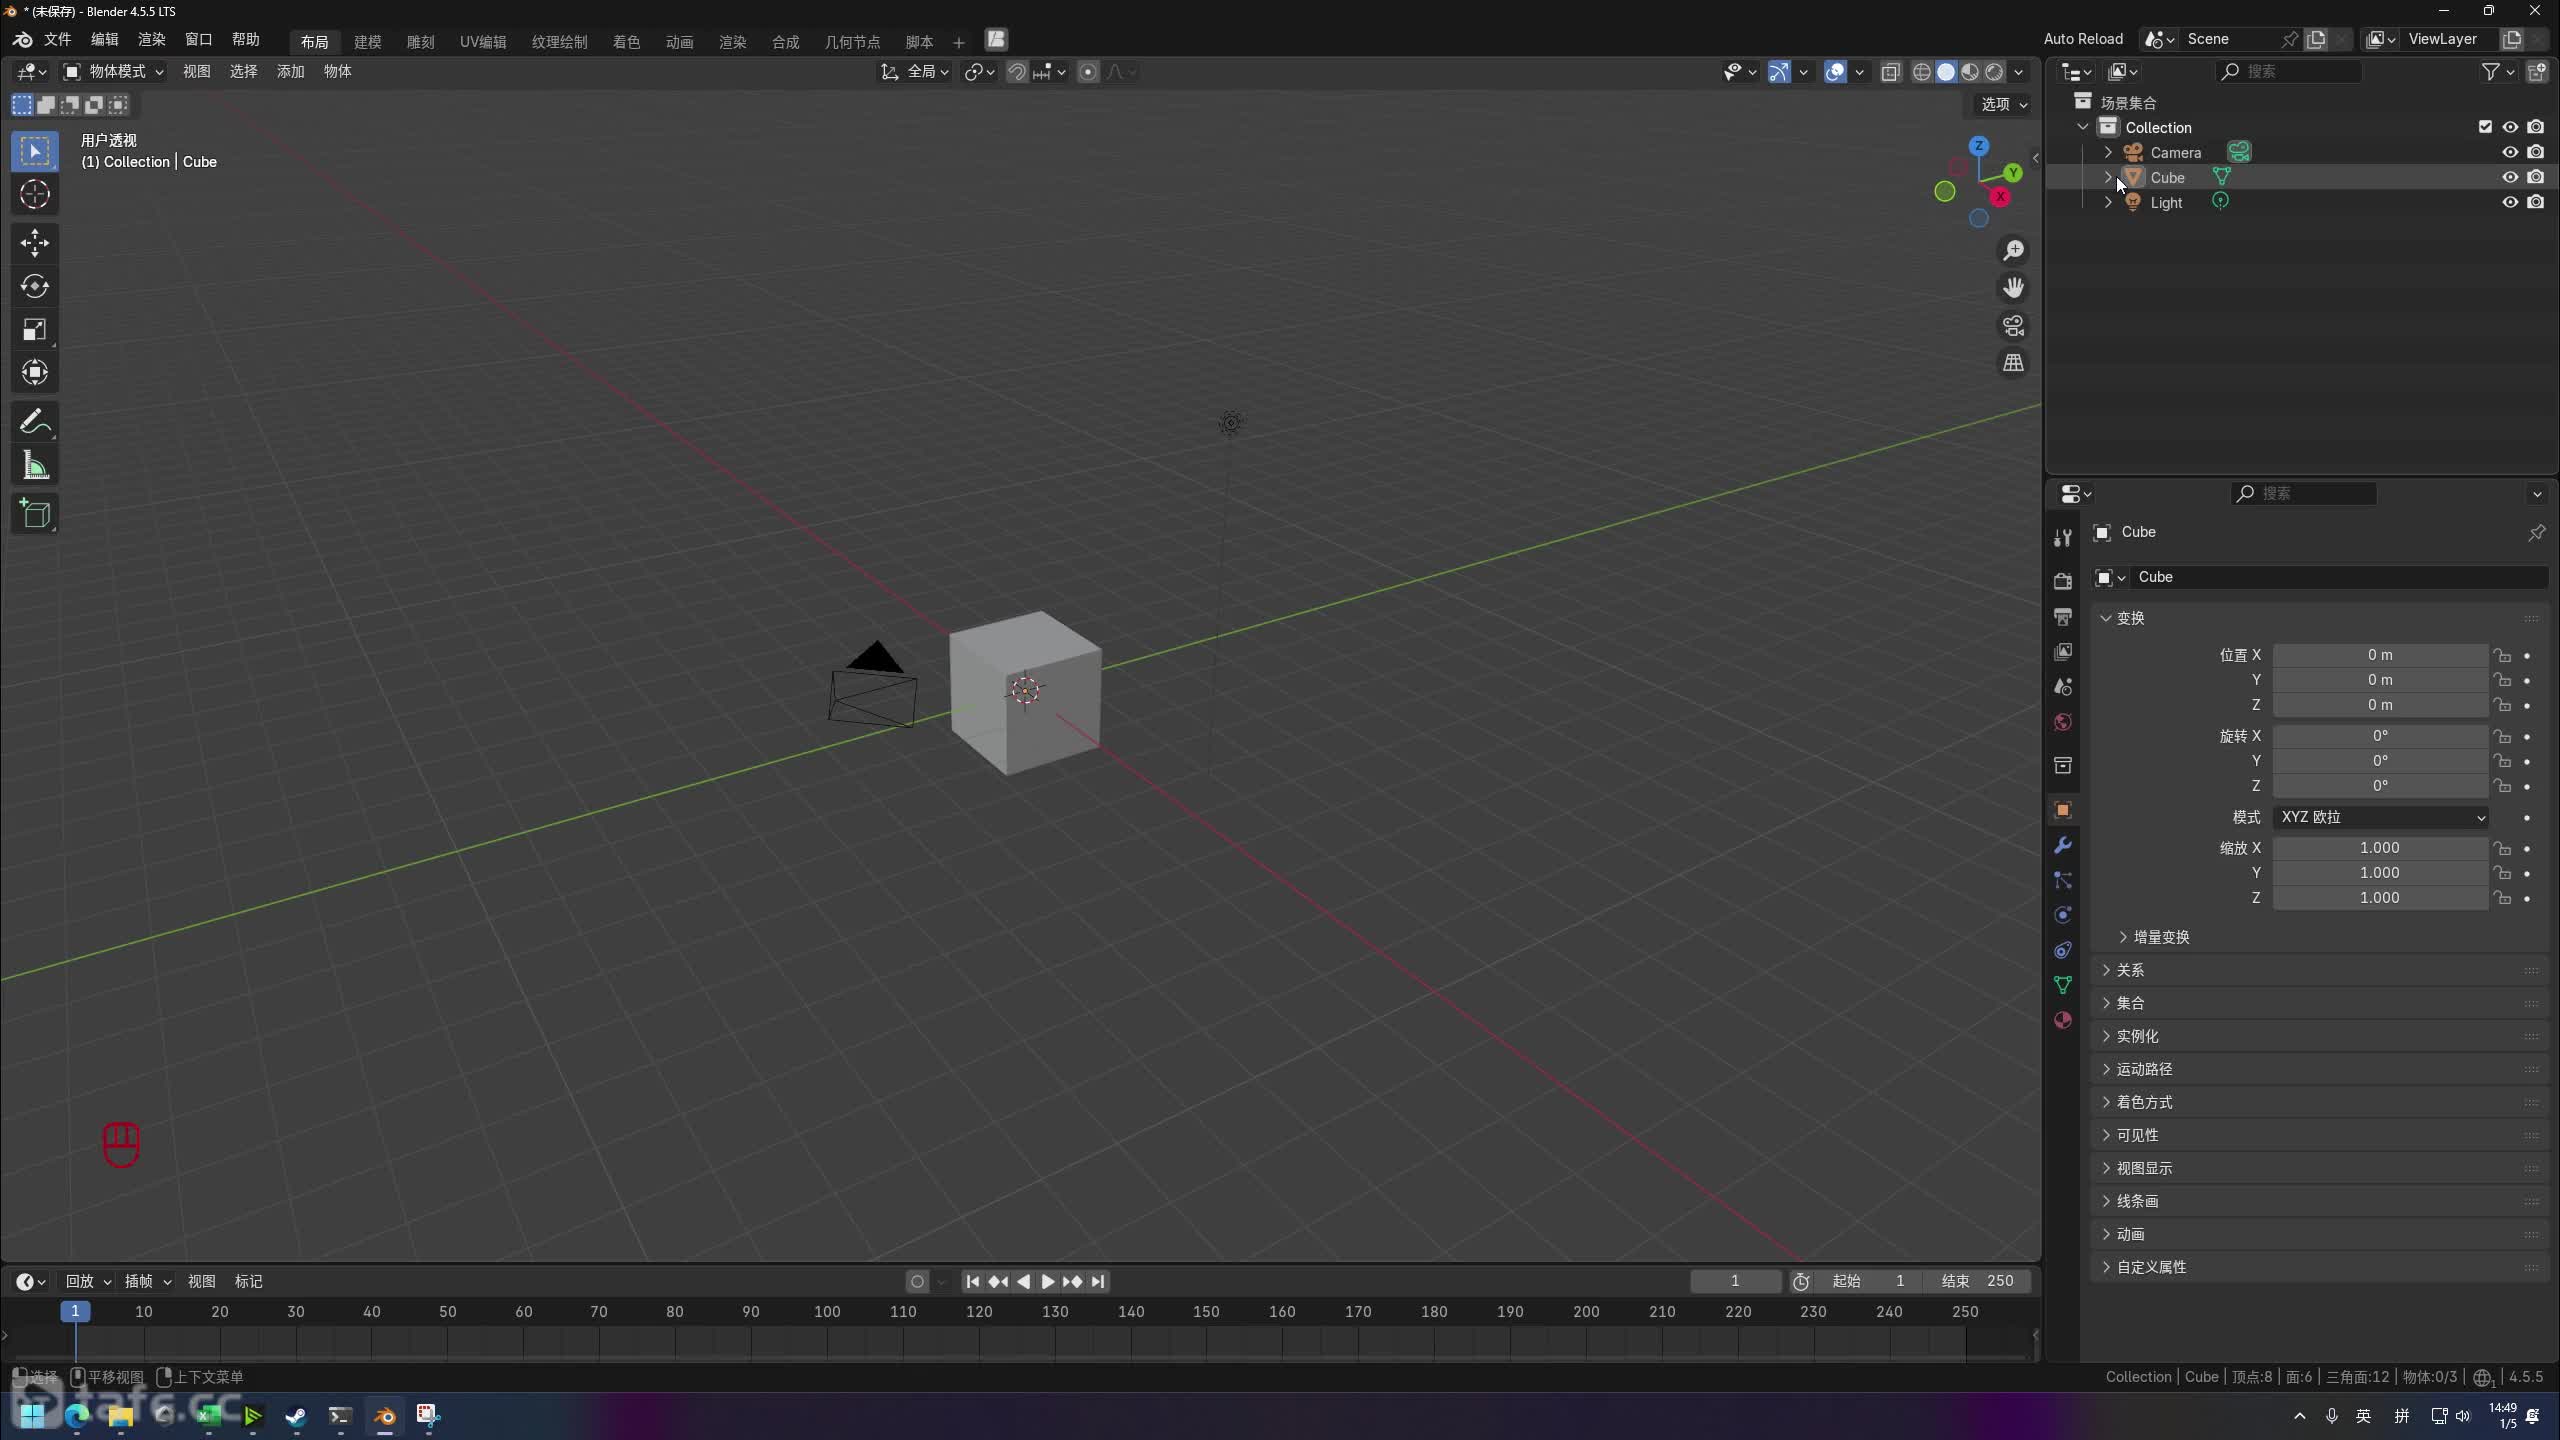
Task: Disable Light in renders
Action: (x=2535, y=202)
